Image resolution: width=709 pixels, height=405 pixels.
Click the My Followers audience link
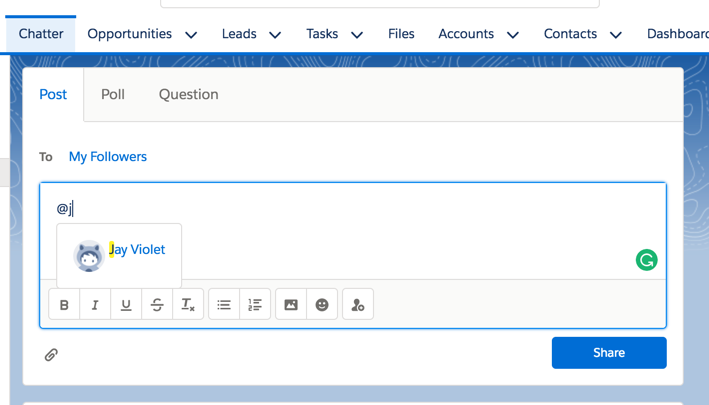pos(108,157)
